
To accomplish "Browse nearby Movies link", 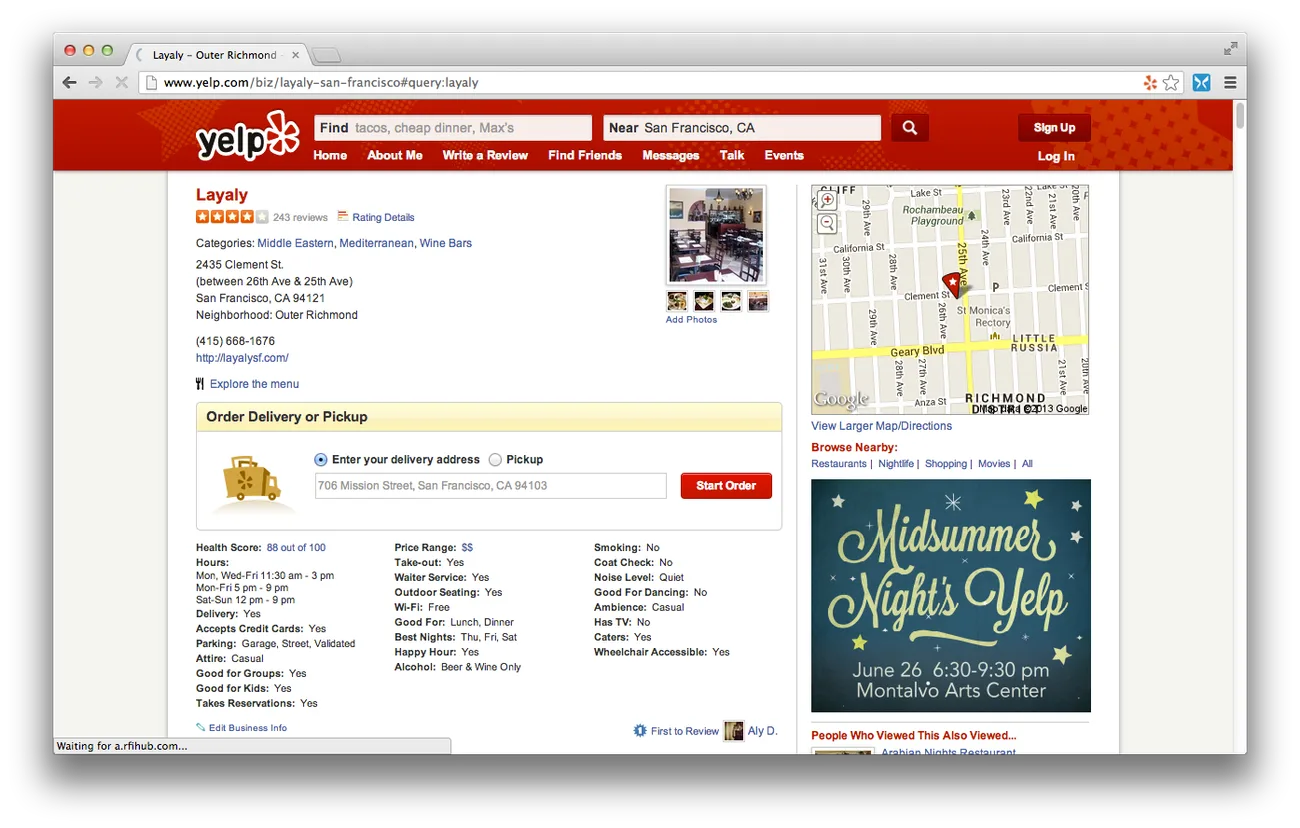I will [x=994, y=464].
